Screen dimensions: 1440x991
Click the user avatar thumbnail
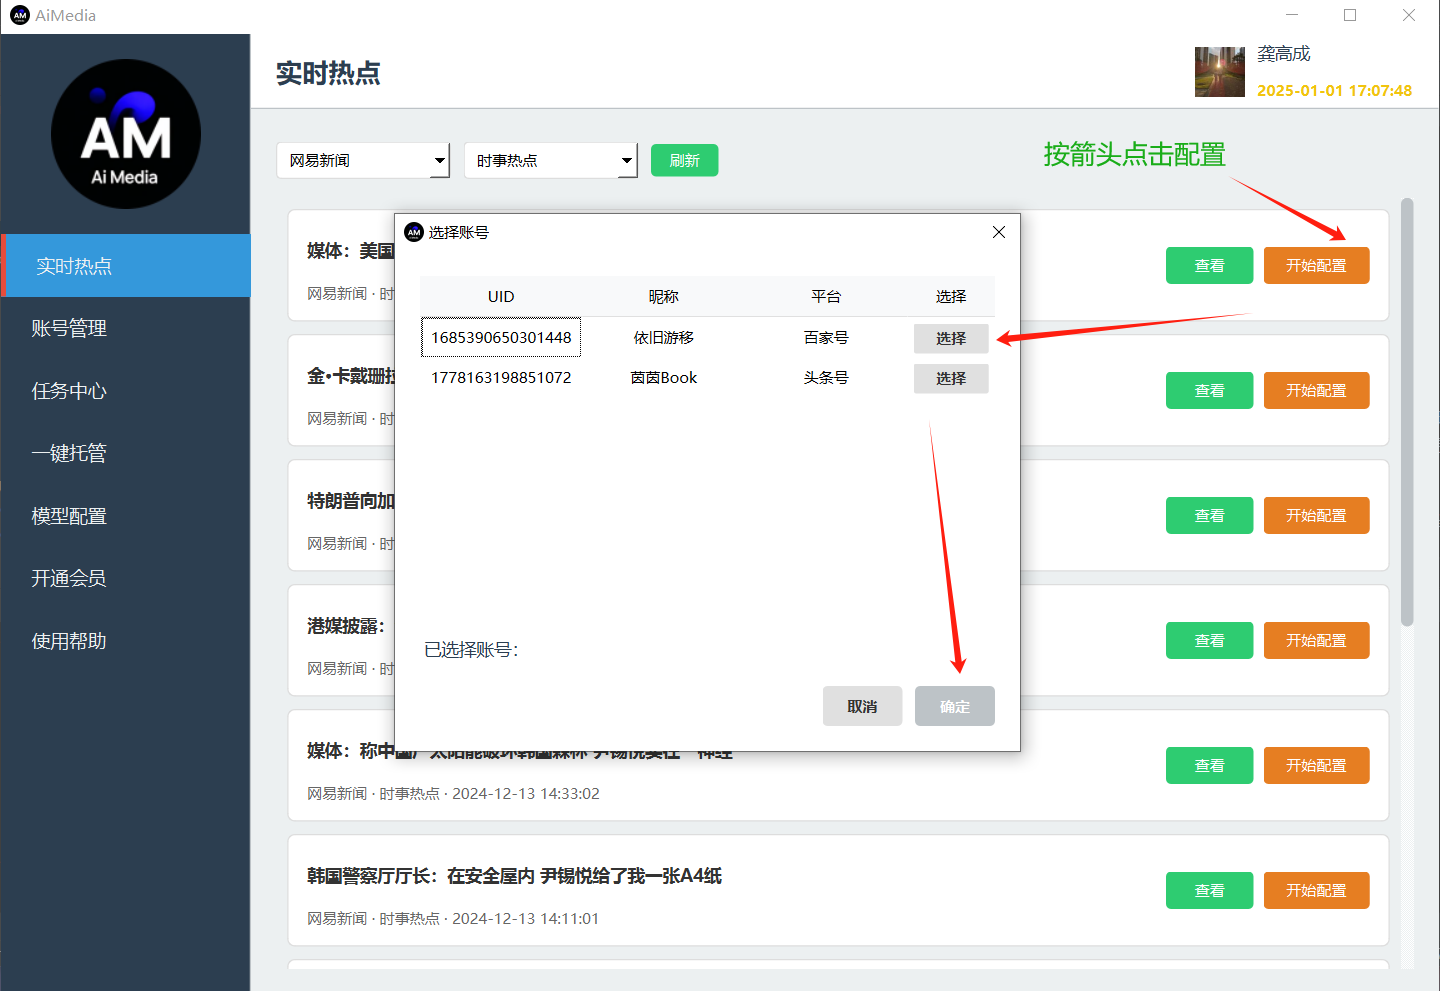click(x=1219, y=72)
